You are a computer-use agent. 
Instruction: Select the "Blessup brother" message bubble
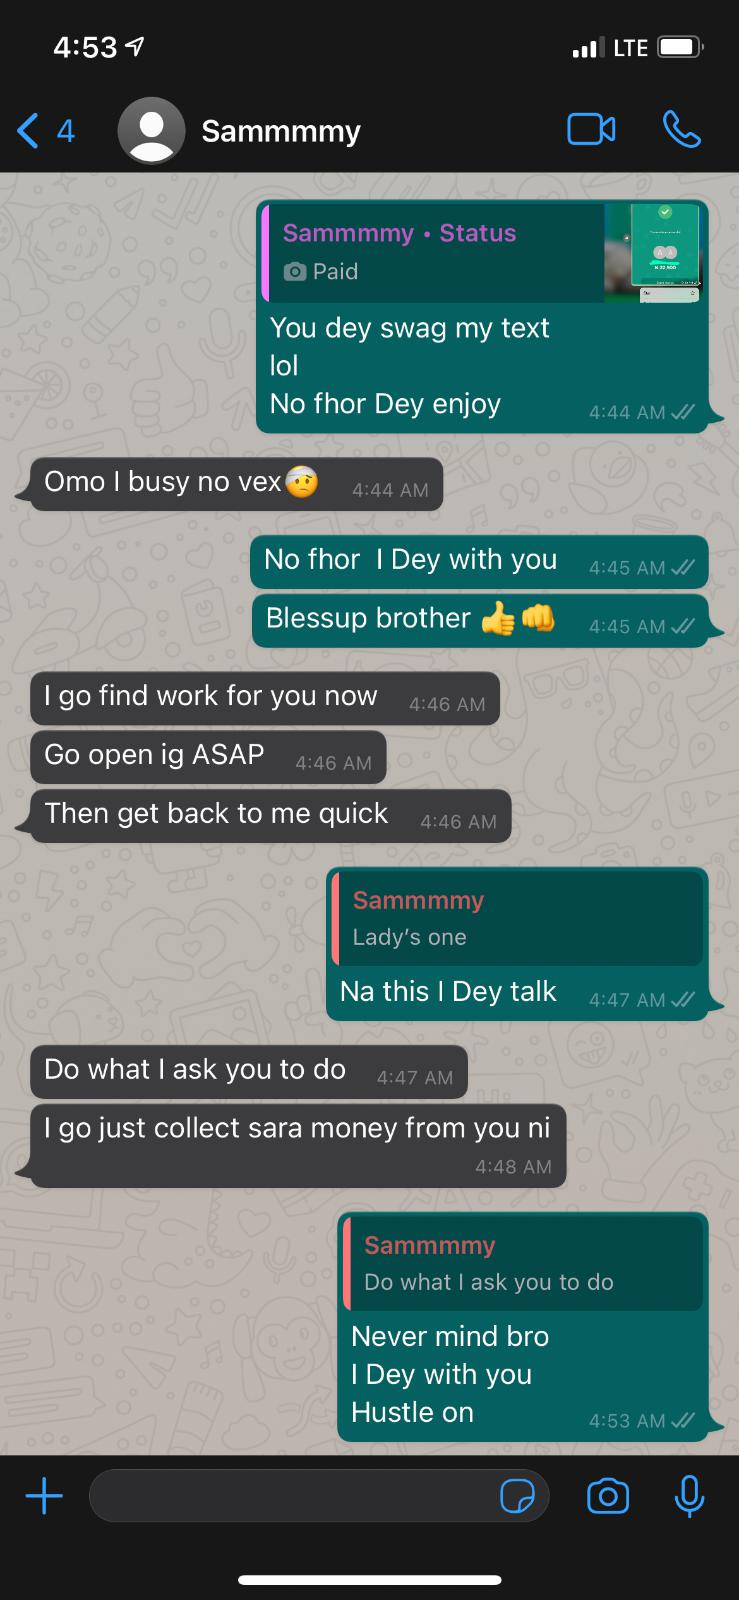(x=480, y=621)
